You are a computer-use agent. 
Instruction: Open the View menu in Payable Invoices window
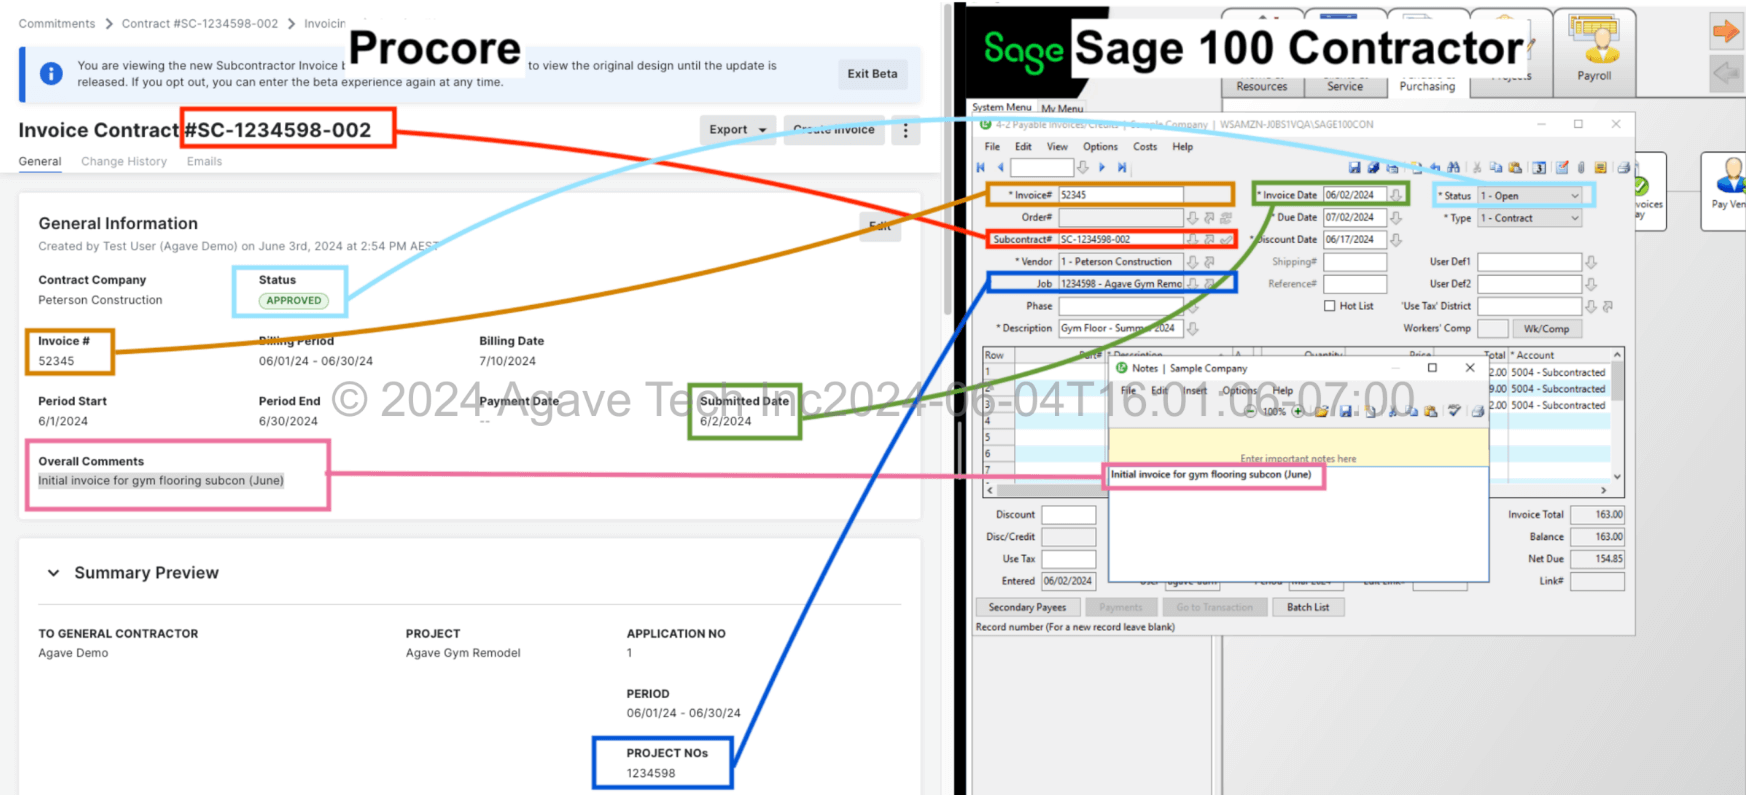(x=1057, y=147)
